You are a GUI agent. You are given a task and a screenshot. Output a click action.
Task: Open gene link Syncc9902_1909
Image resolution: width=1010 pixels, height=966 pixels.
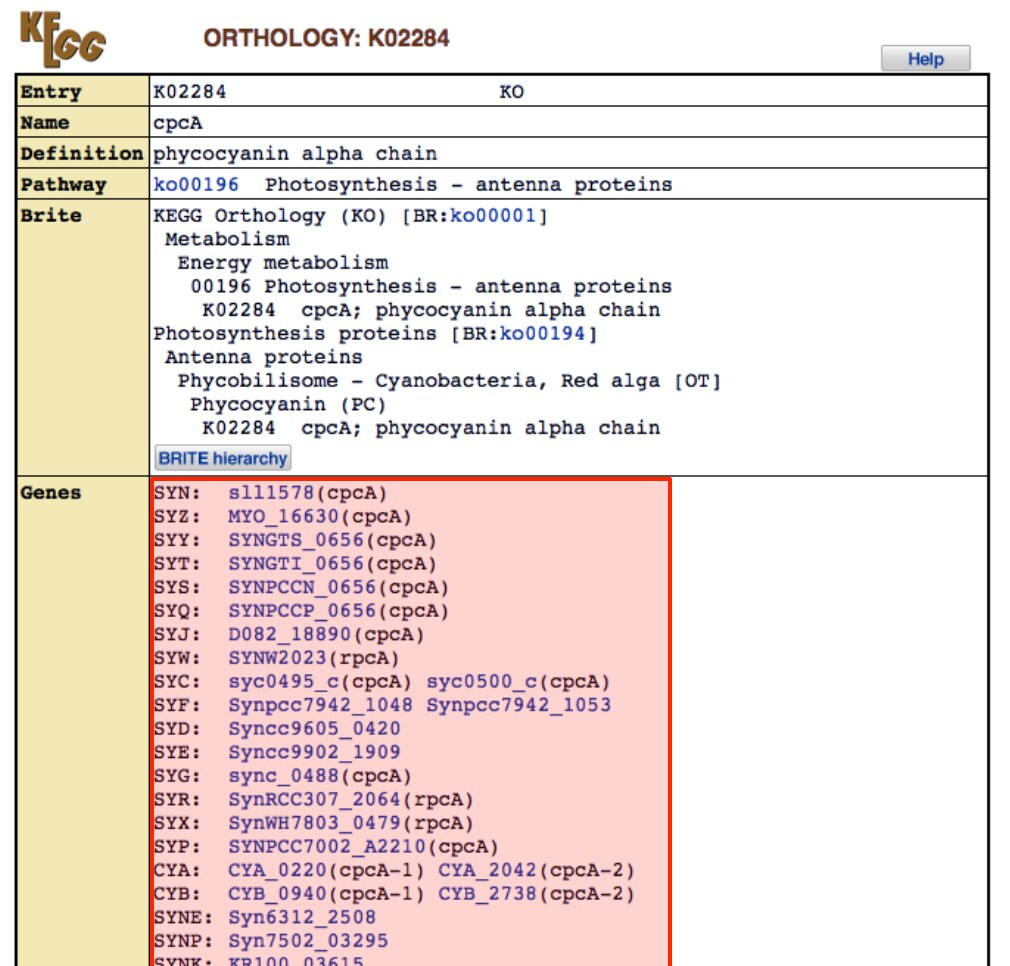(x=314, y=752)
